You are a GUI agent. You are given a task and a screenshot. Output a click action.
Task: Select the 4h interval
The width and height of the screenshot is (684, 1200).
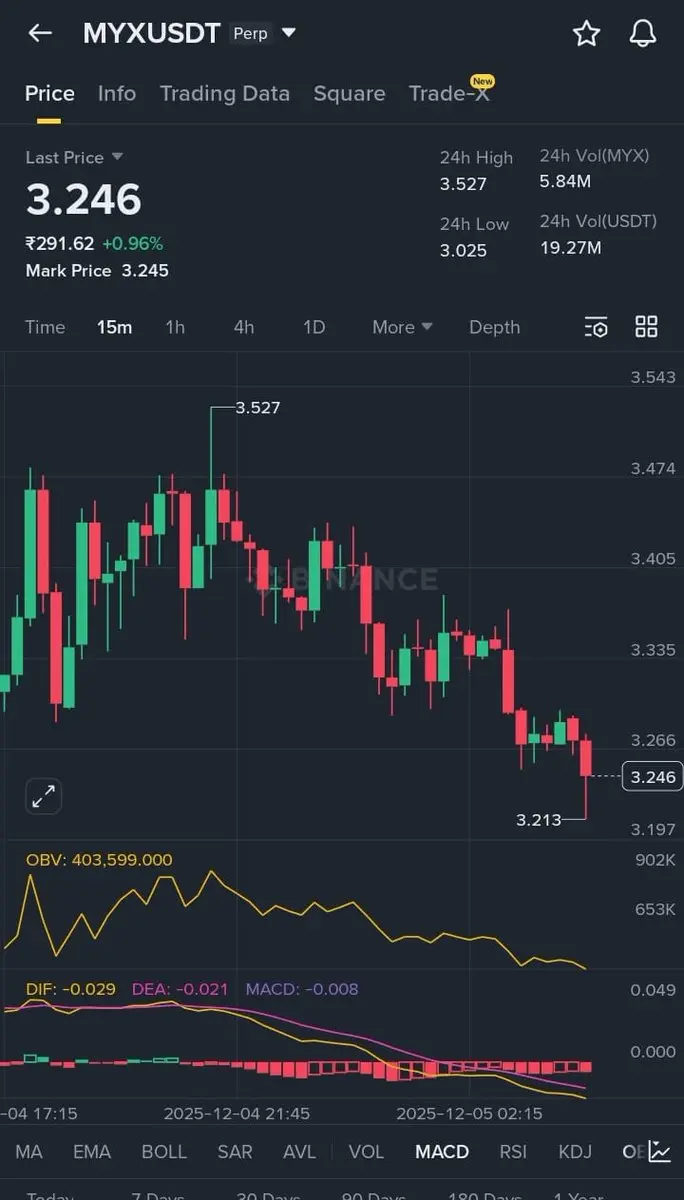pyautogui.click(x=244, y=327)
